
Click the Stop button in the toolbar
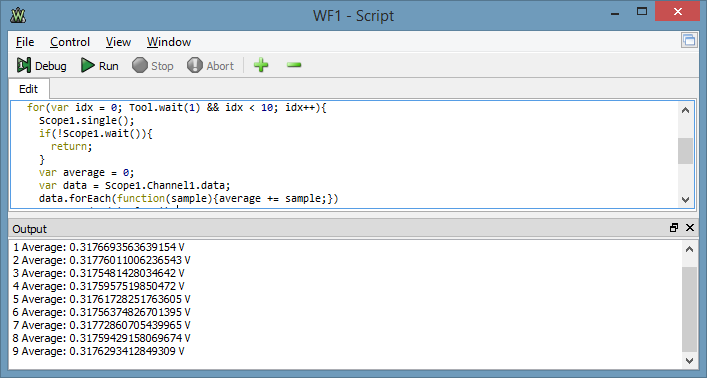point(153,66)
